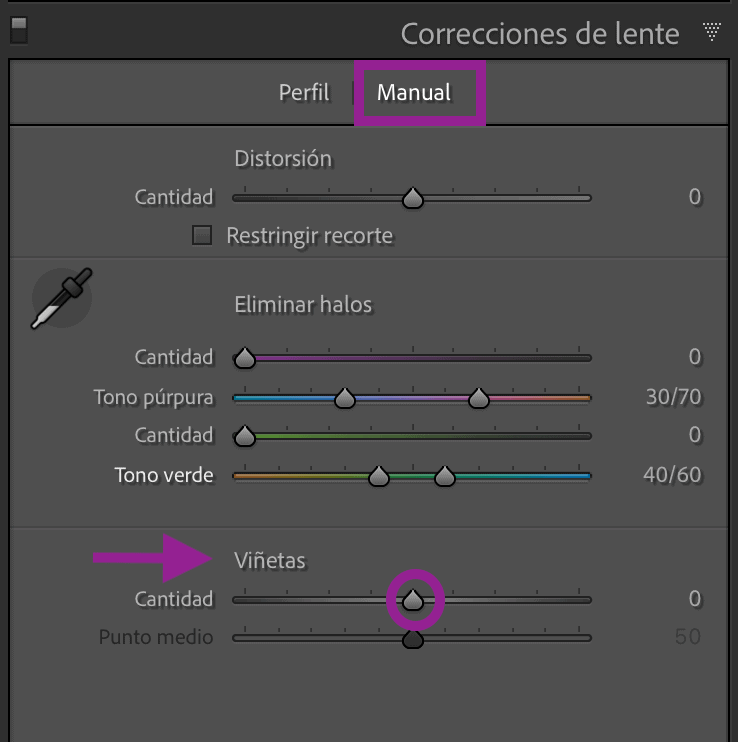This screenshot has width=738, height=742.
Task: Click the Tono púrpura 30/70 value
Action: point(673,397)
